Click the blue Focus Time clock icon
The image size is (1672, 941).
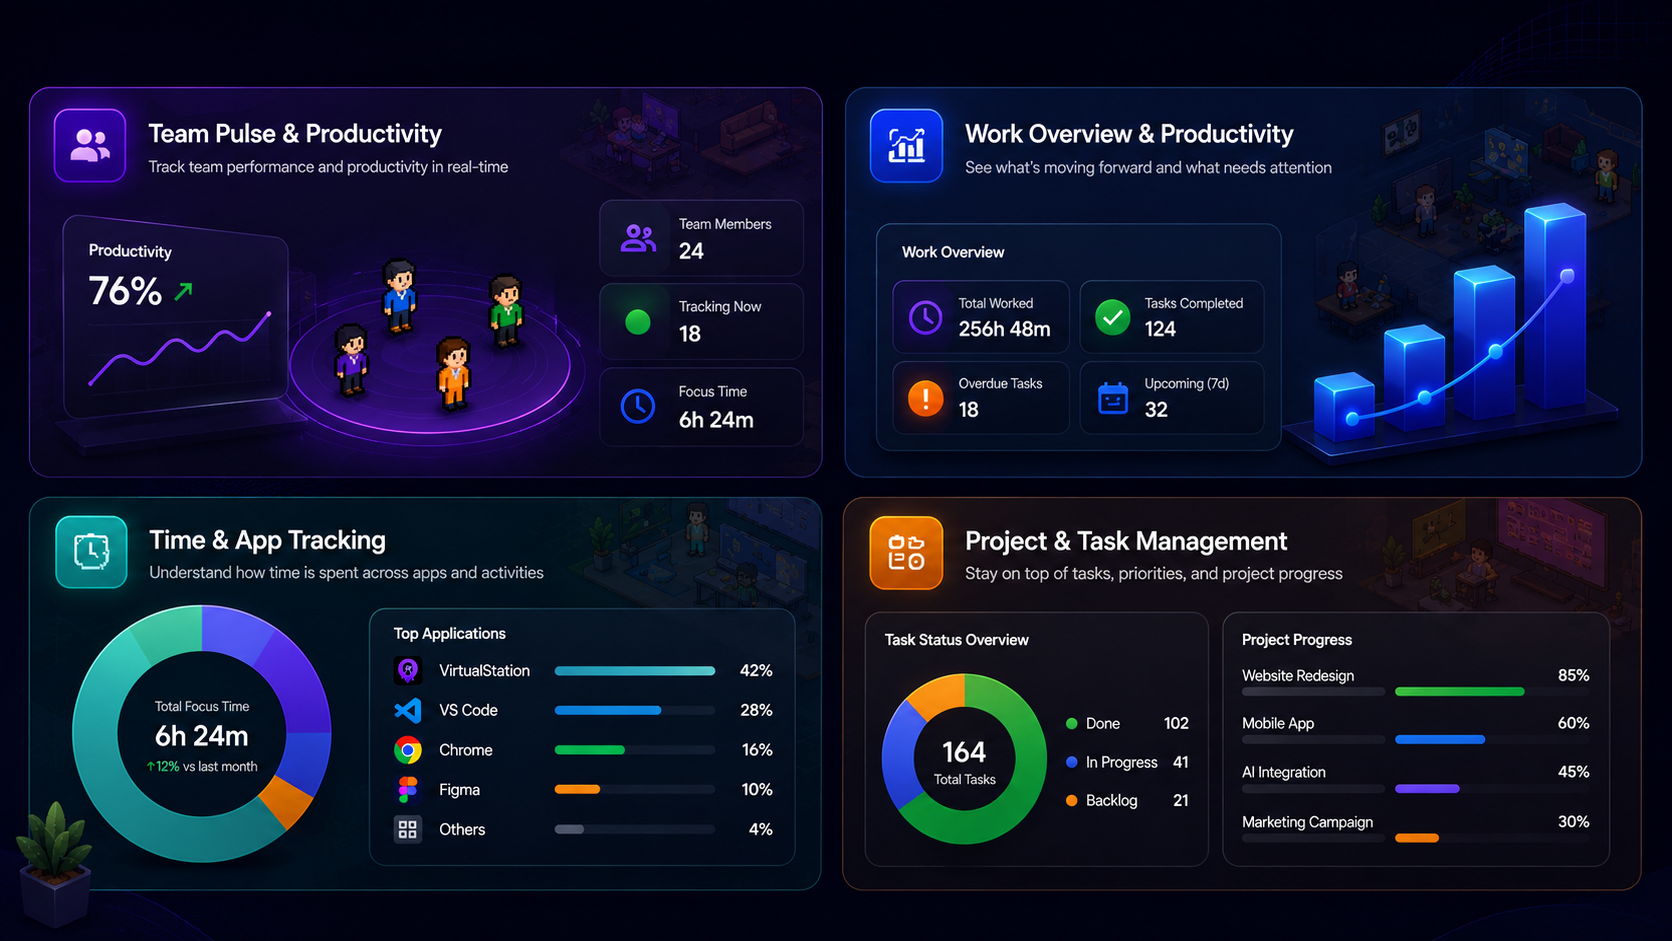click(x=638, y=406)
